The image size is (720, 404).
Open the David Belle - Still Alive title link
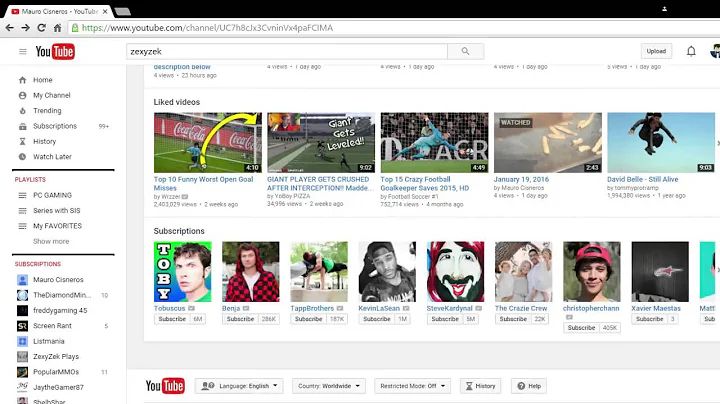pyautogui.click(x=642, y=180)
